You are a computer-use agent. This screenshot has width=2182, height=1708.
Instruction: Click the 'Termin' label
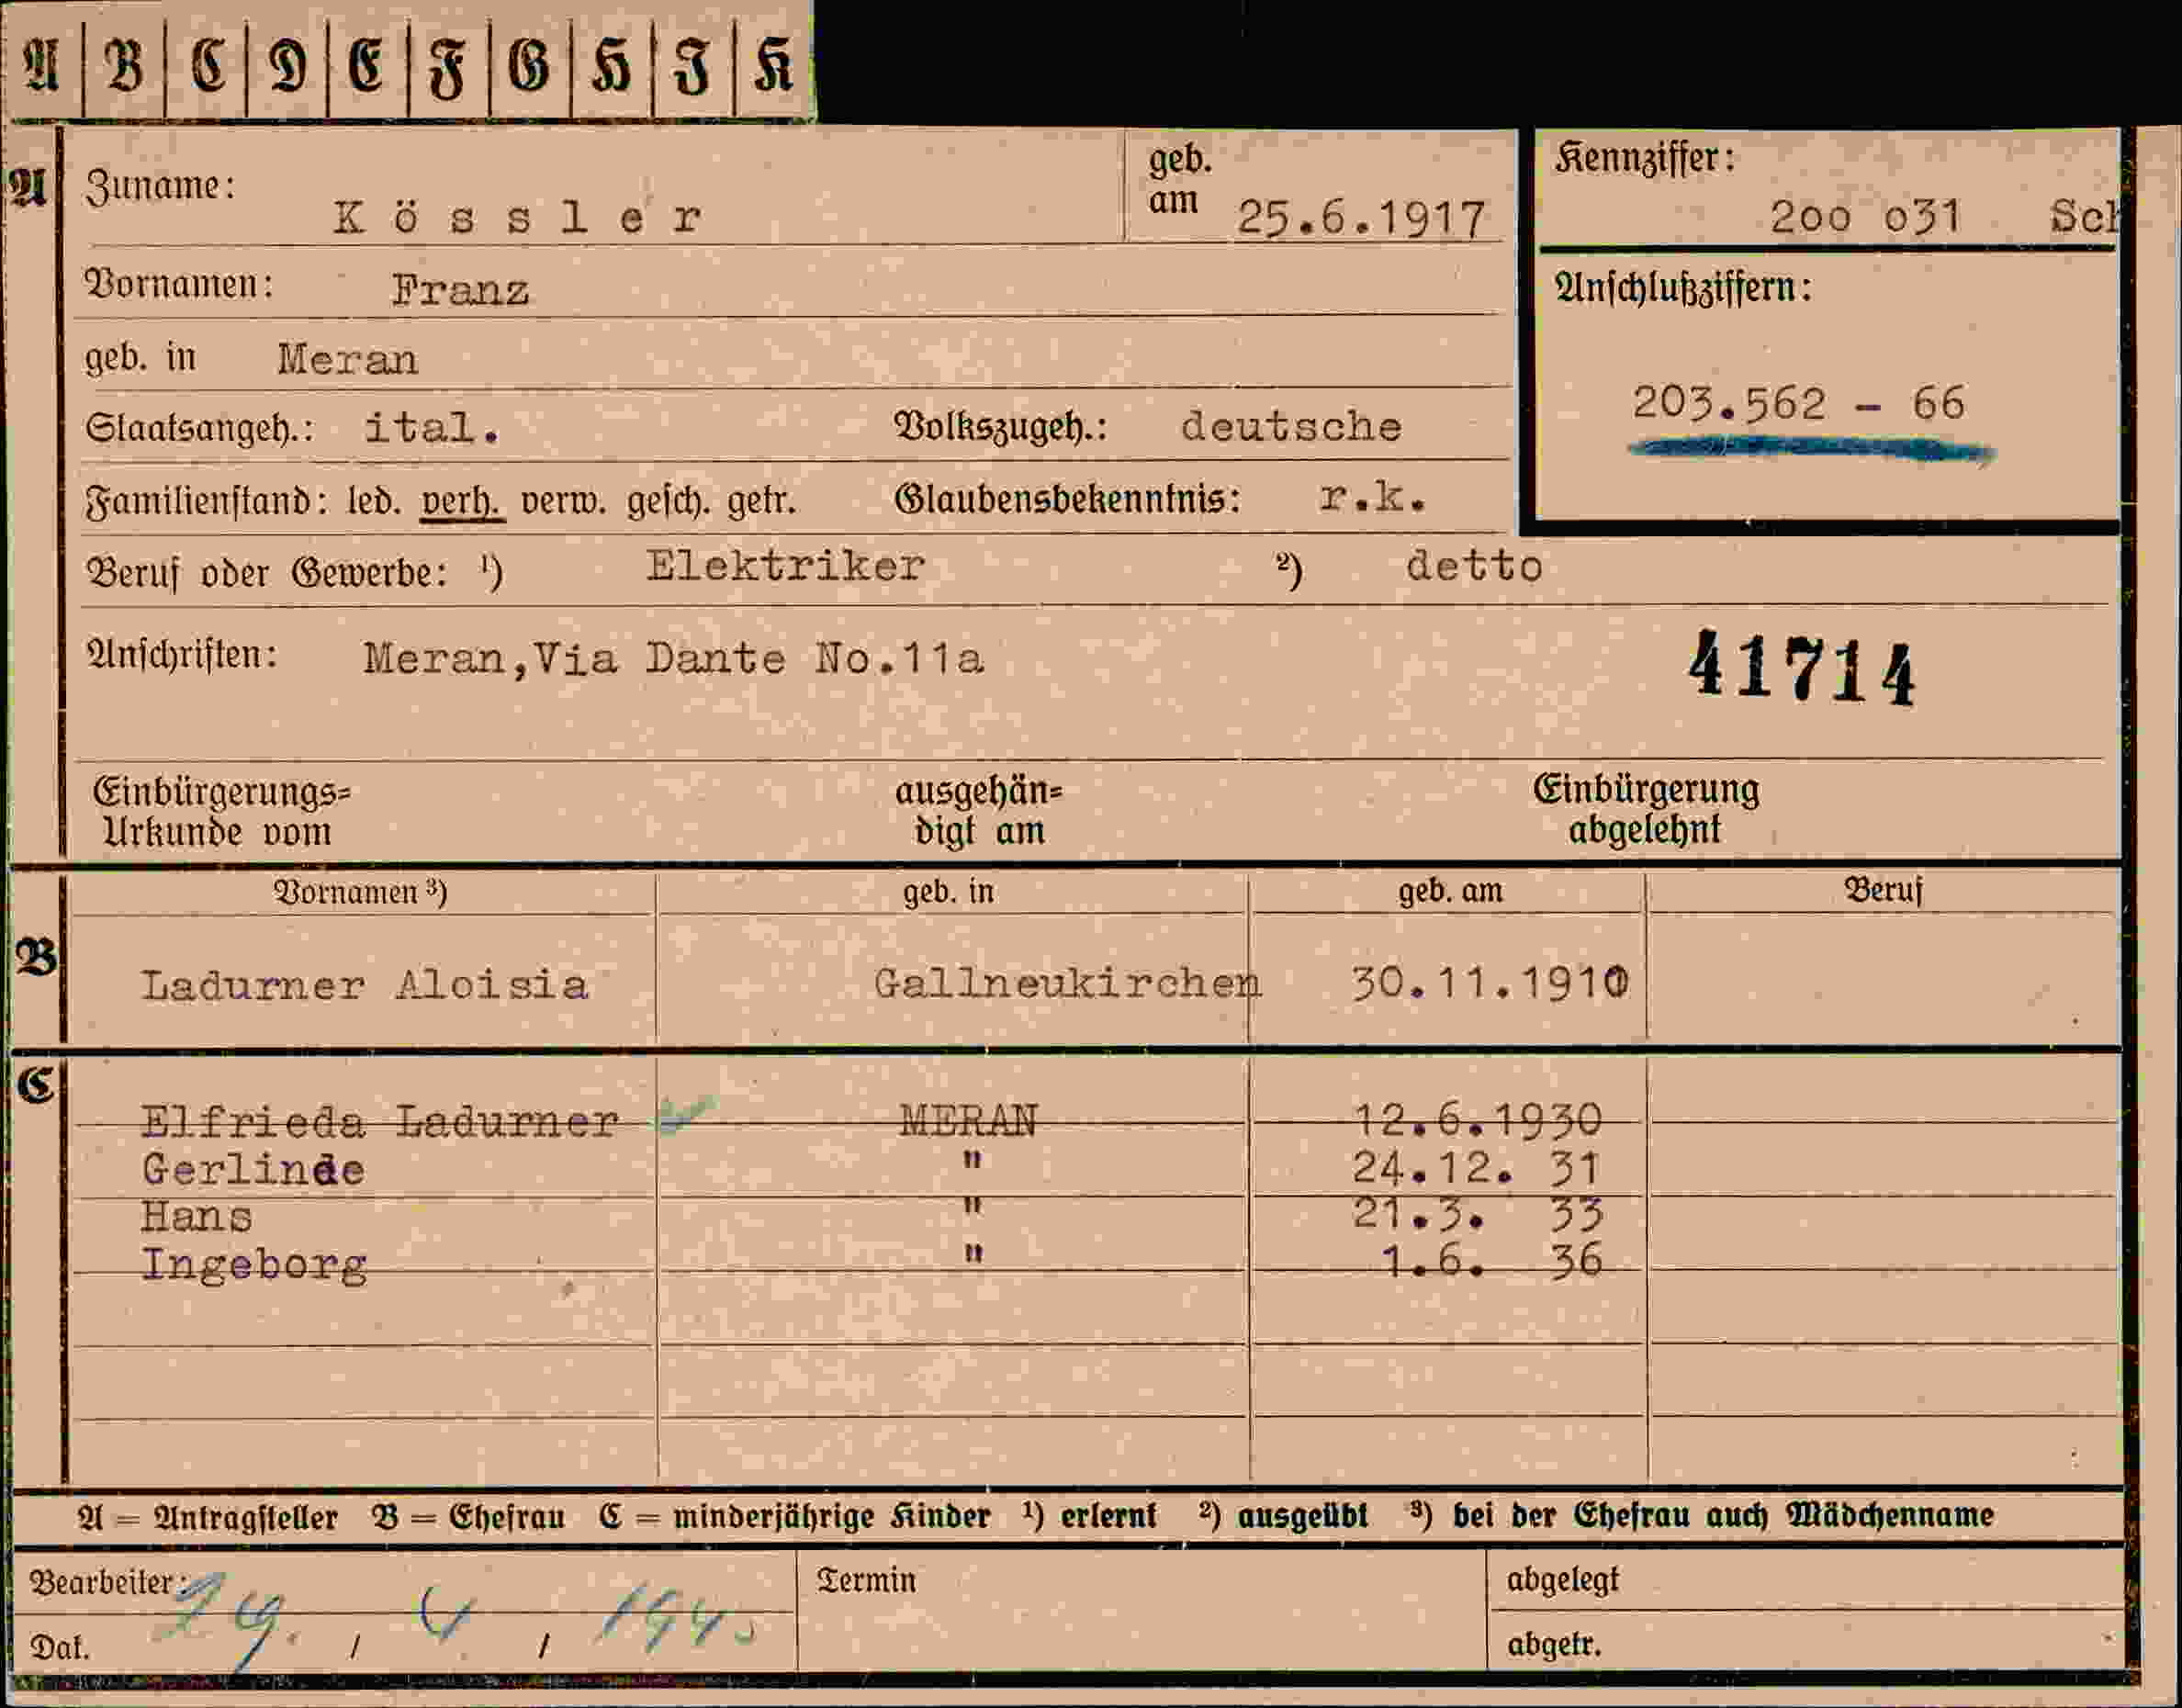coord(866,1580)
